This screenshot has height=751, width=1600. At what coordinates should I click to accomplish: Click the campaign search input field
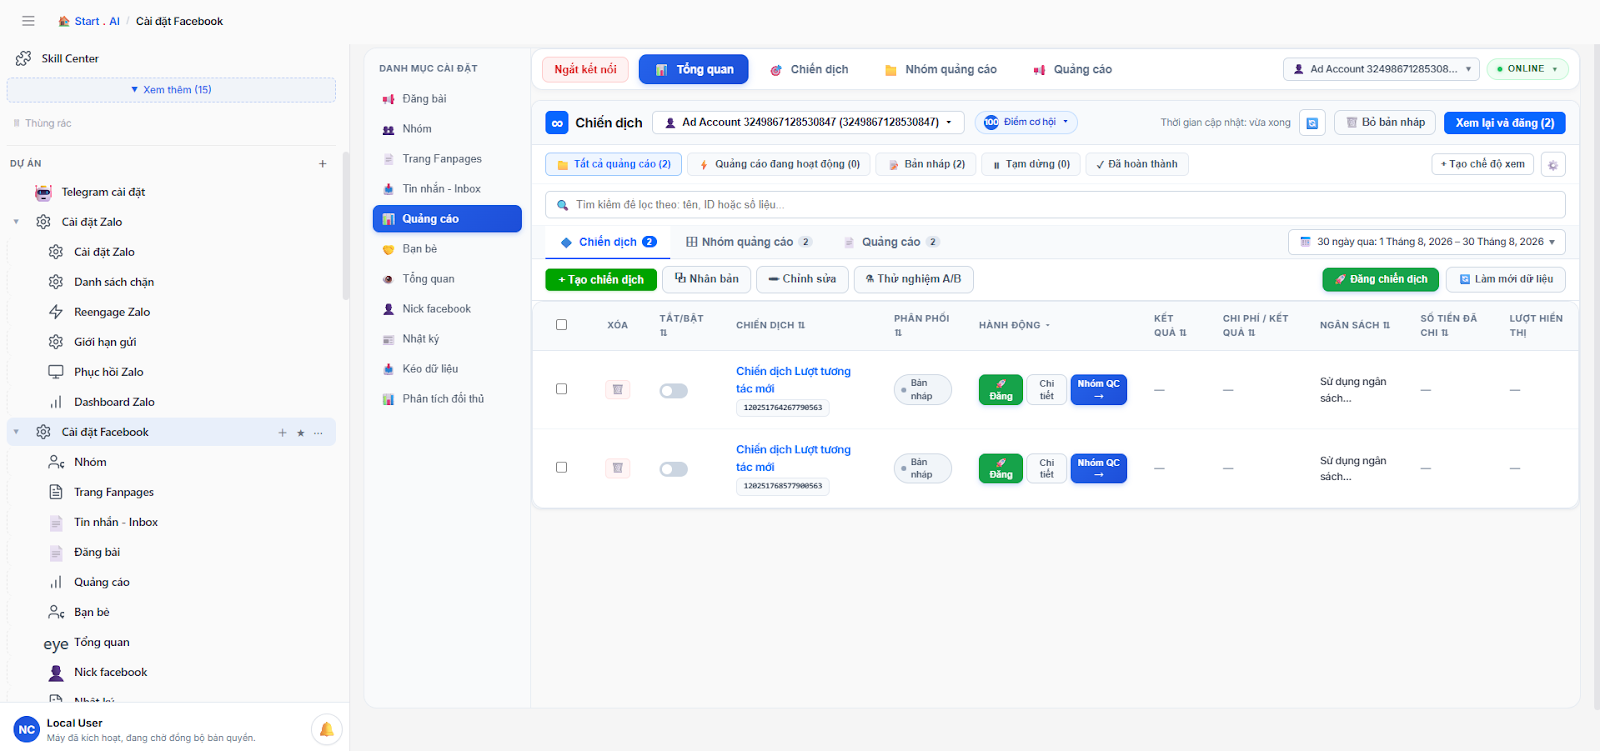(1055, 204)
